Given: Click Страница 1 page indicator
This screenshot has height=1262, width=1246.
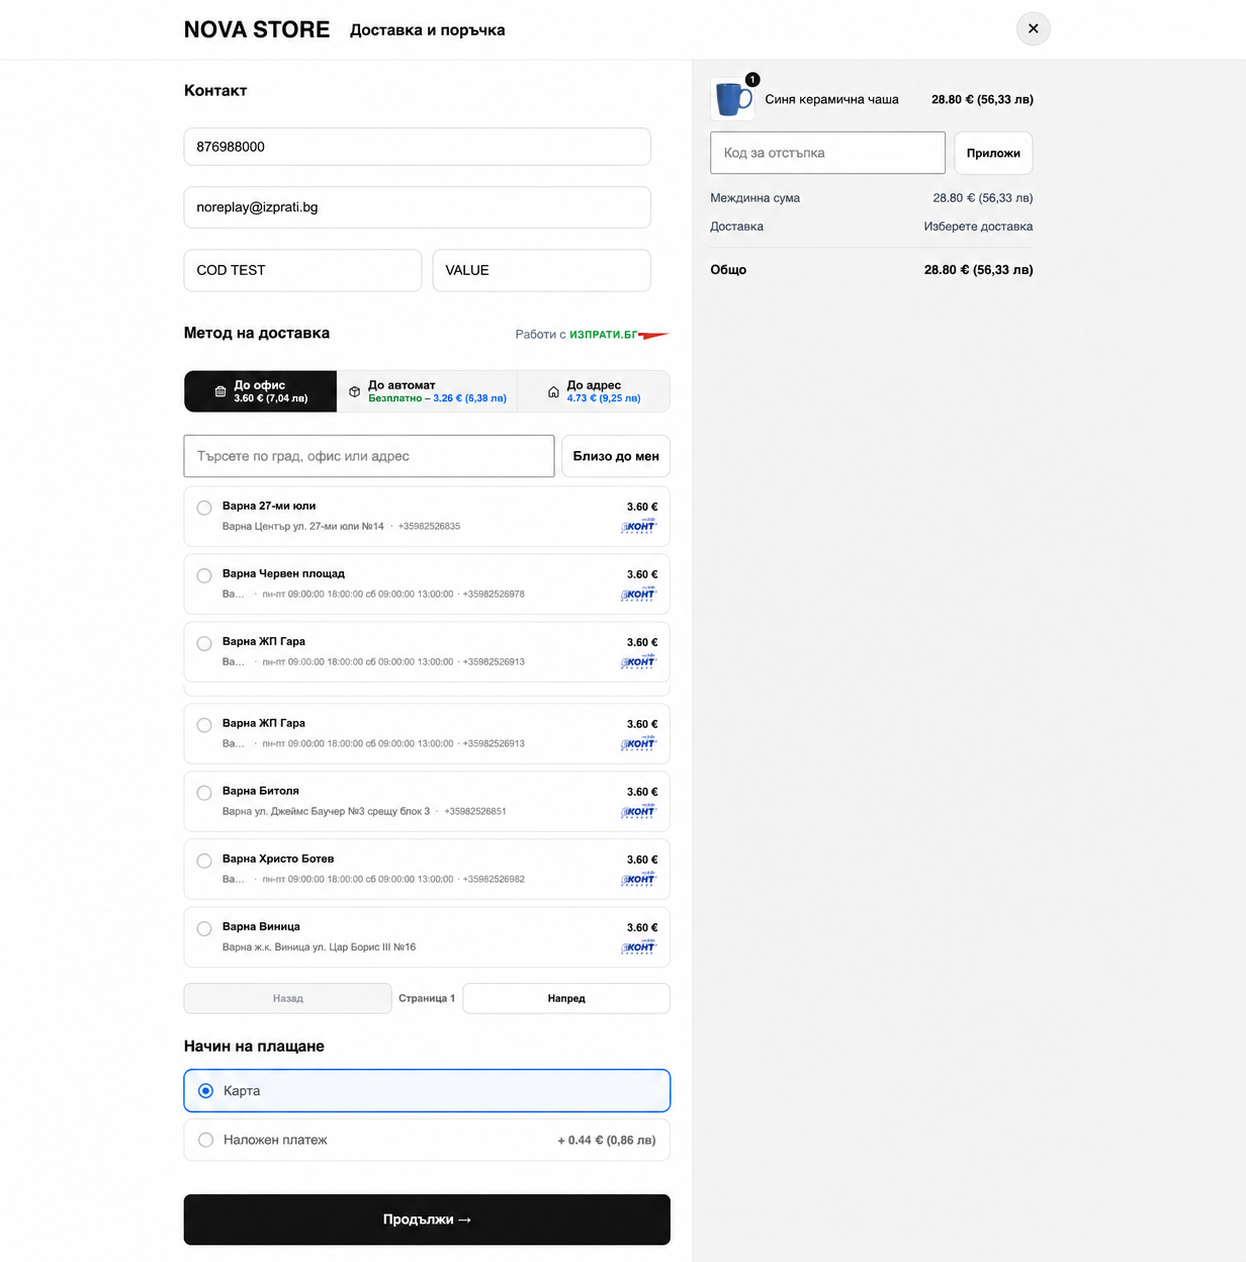Looking at the screenshot, I should [x=427, y=998].
